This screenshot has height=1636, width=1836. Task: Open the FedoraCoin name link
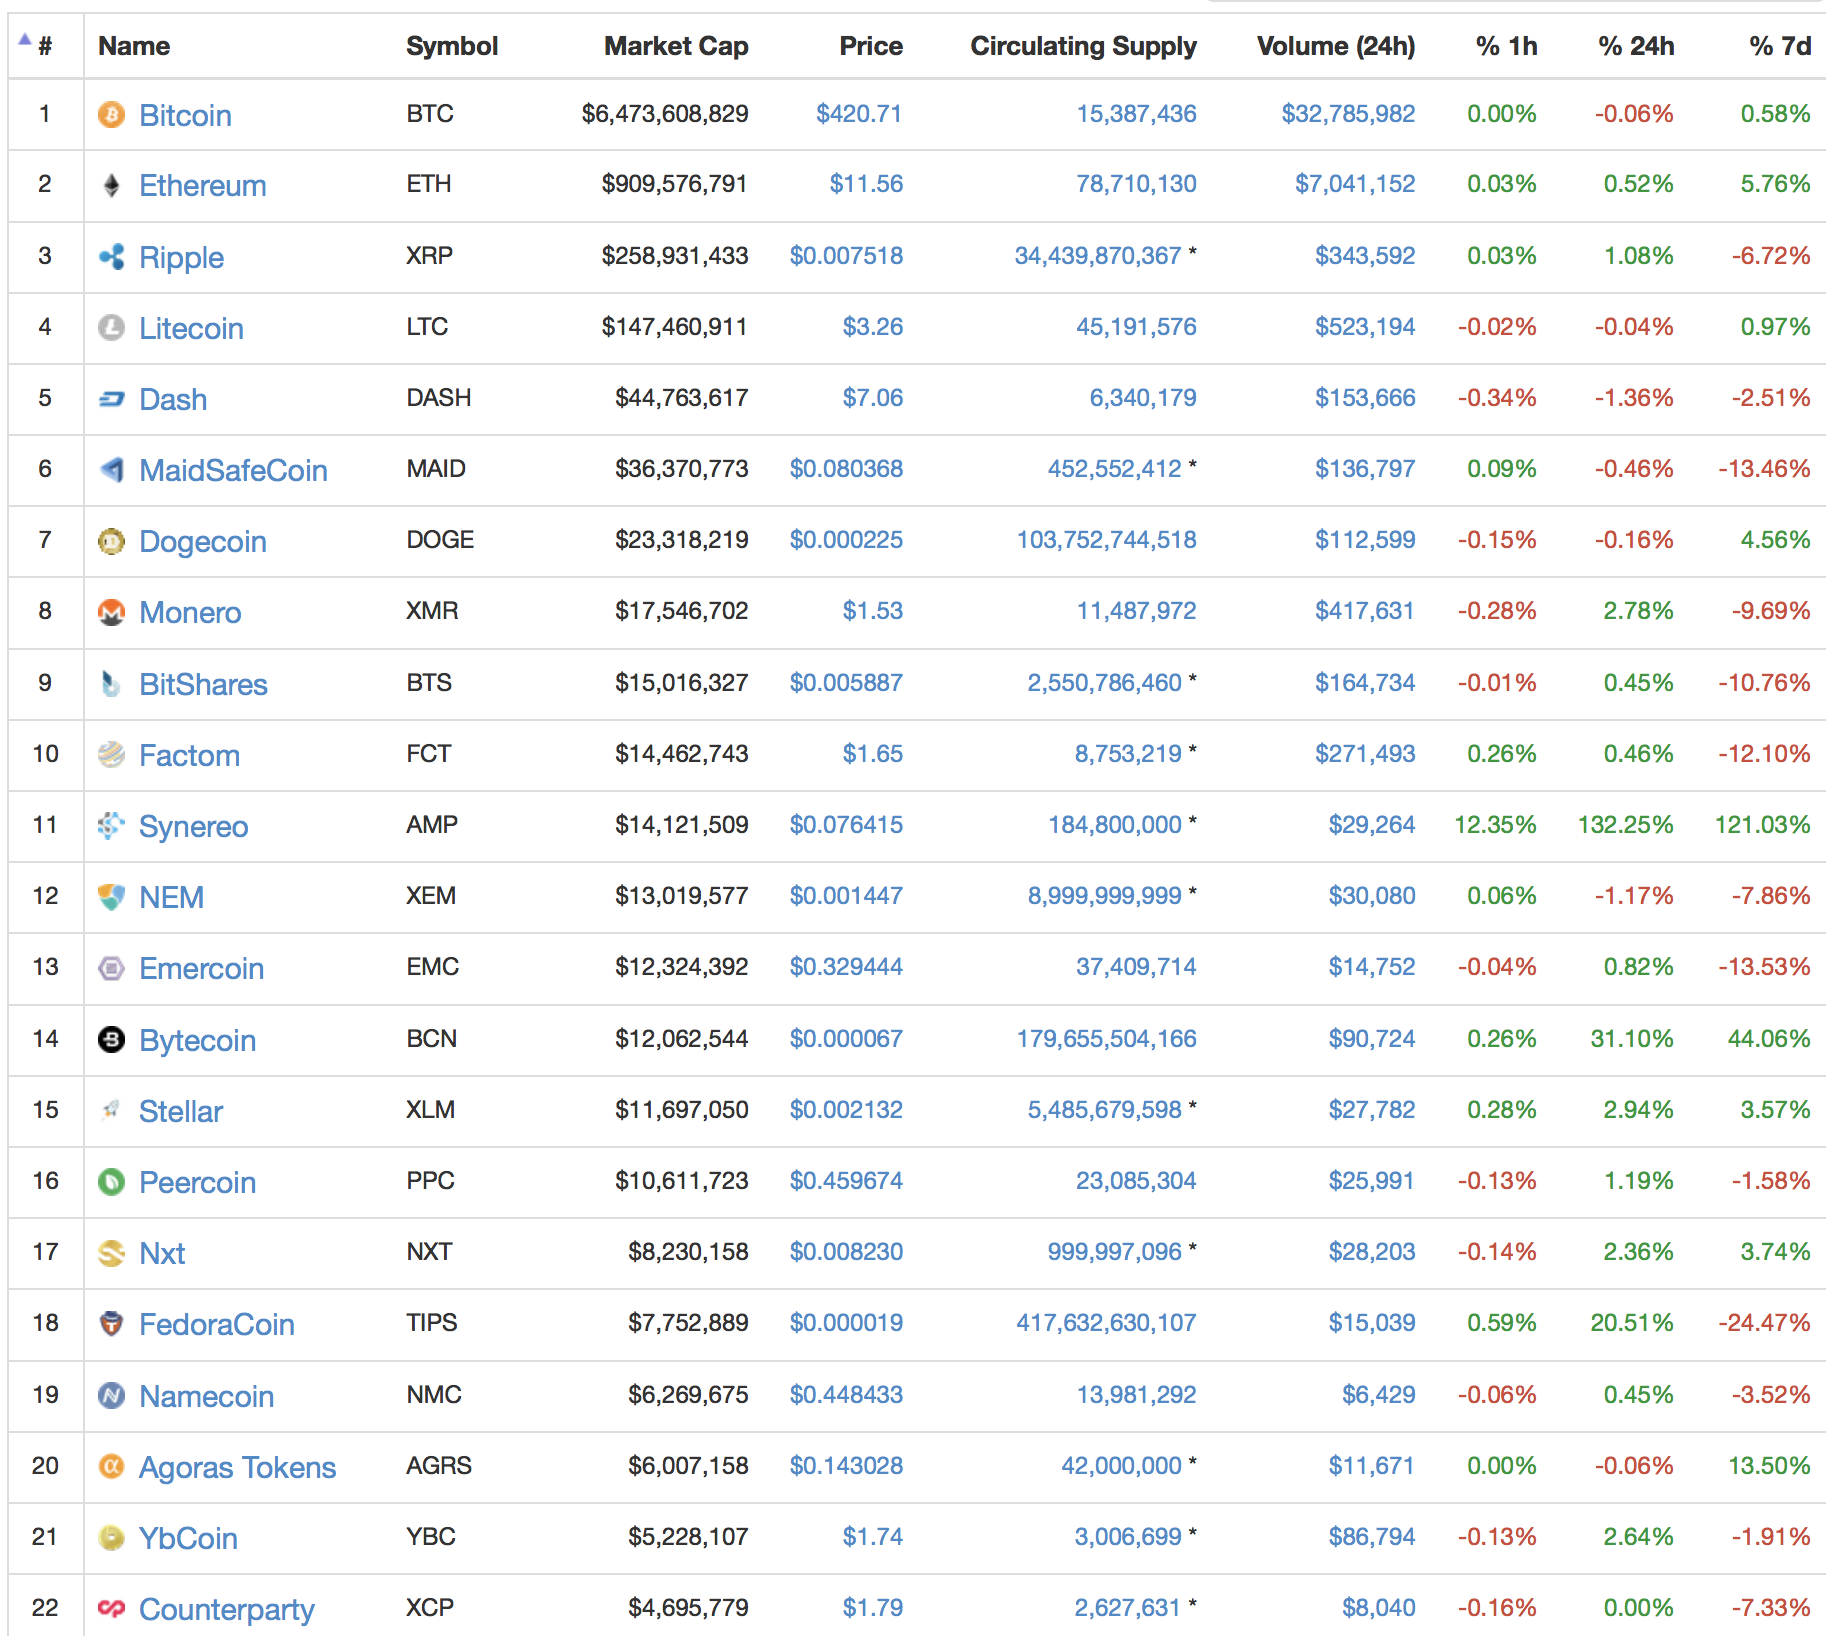tap(216, 1324)
